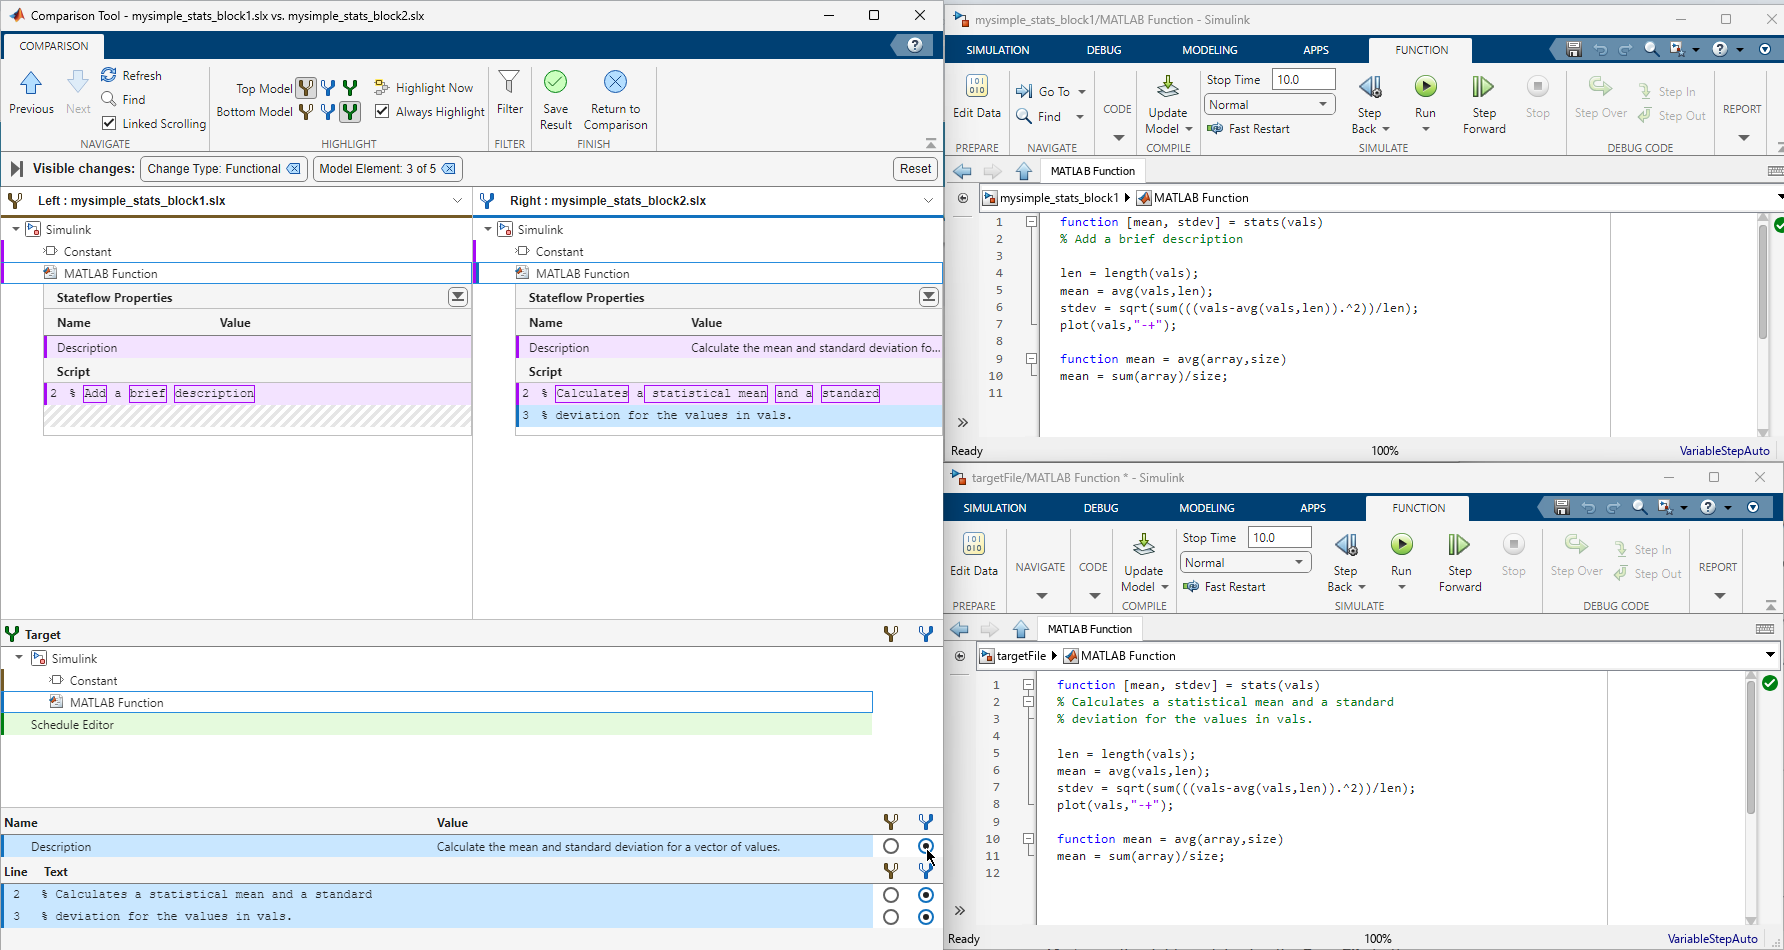Screen dimensions: 1784x950
Task: Click Return to Comparison icon
Action: coord(615,82)
